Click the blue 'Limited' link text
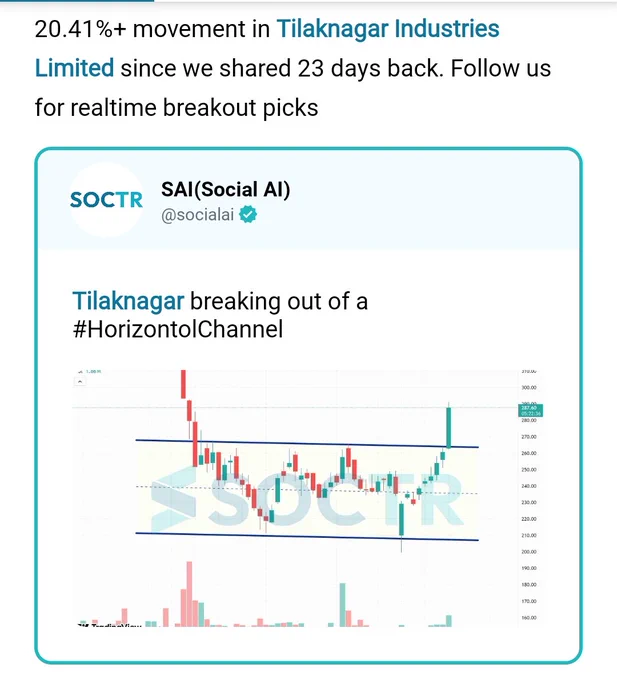The image size is (617, 680). [74, 68]
